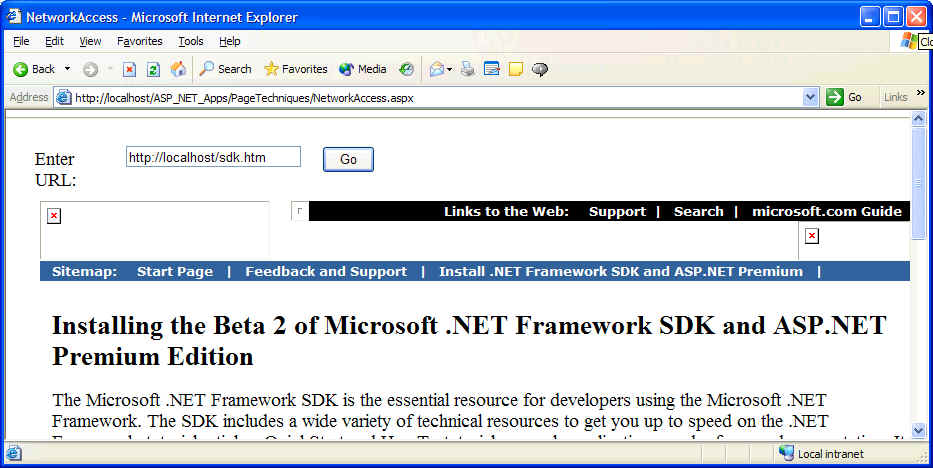Click the Back navigation arrow
Viewport: 933px width, 468px height.
point(33,69)
